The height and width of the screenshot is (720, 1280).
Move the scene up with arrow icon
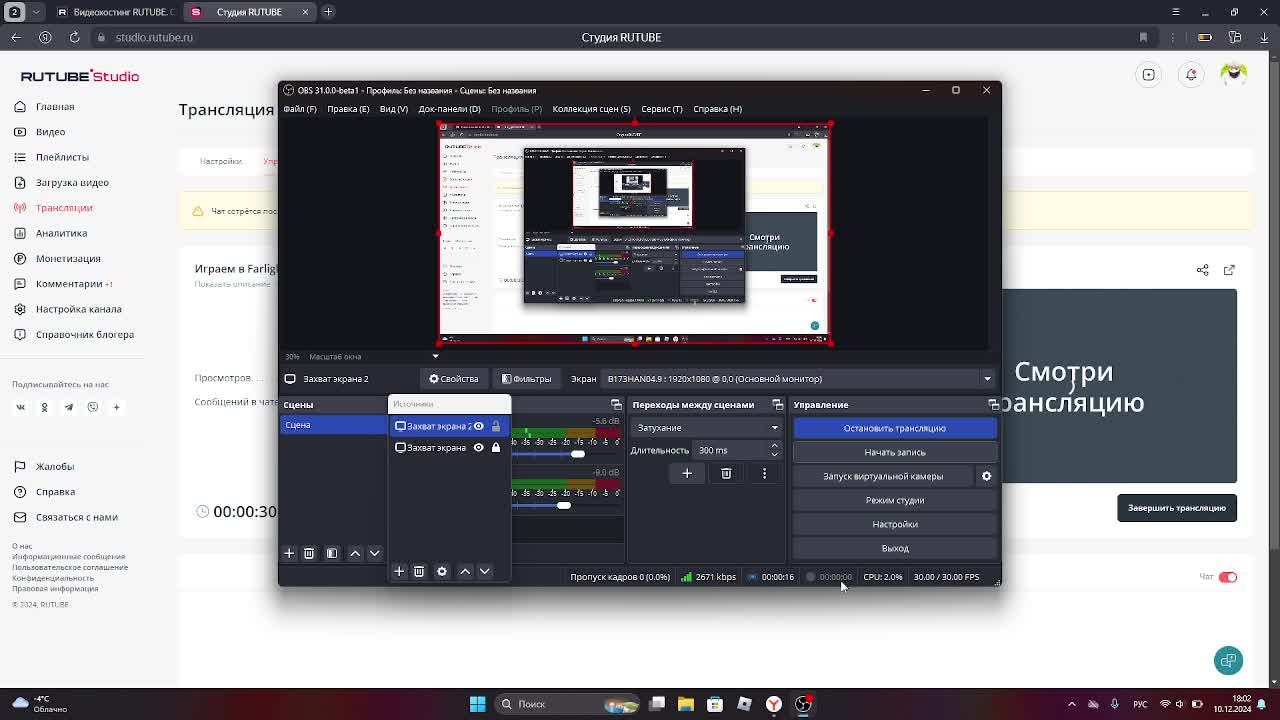pyautogui.click(x=355, y=553)
